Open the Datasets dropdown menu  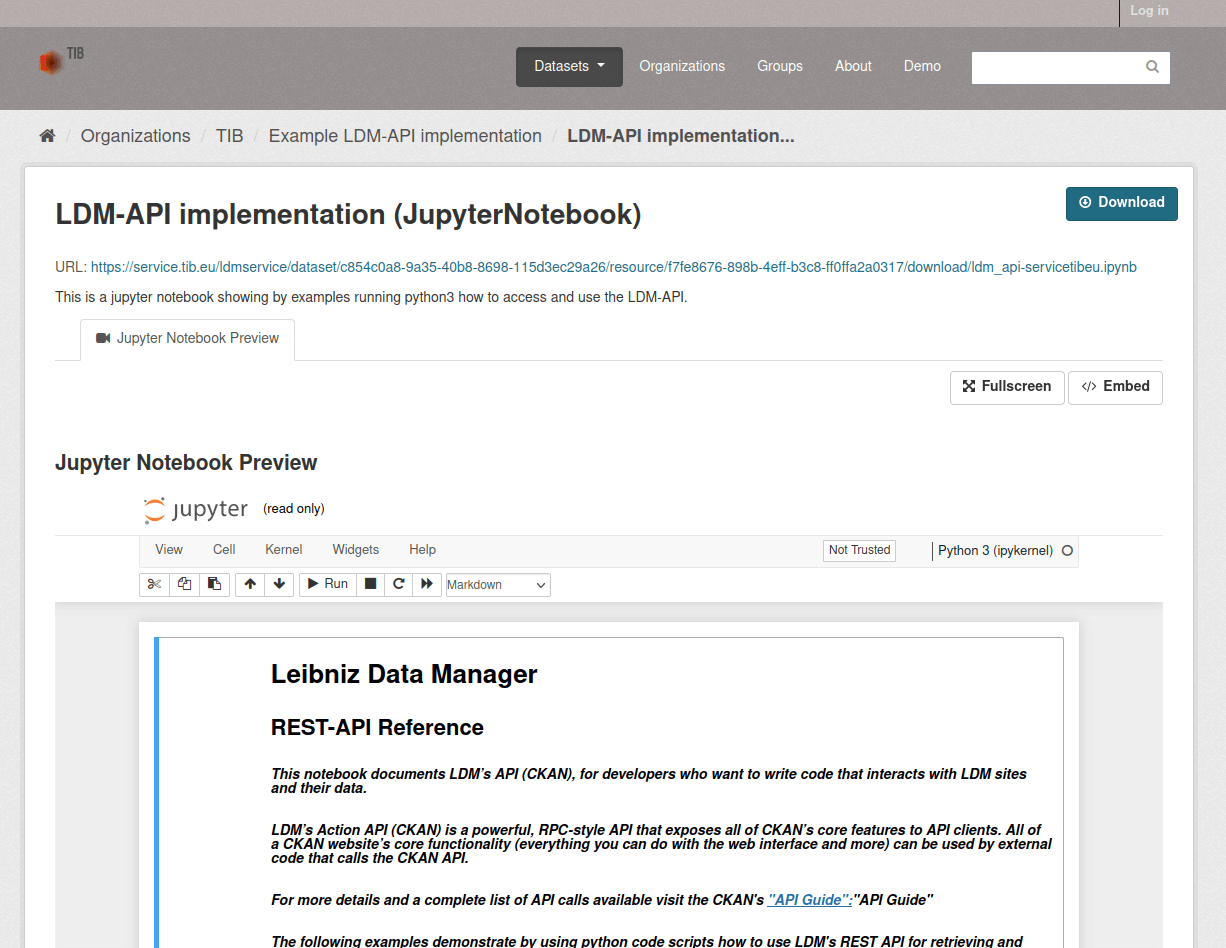point(569,67)
